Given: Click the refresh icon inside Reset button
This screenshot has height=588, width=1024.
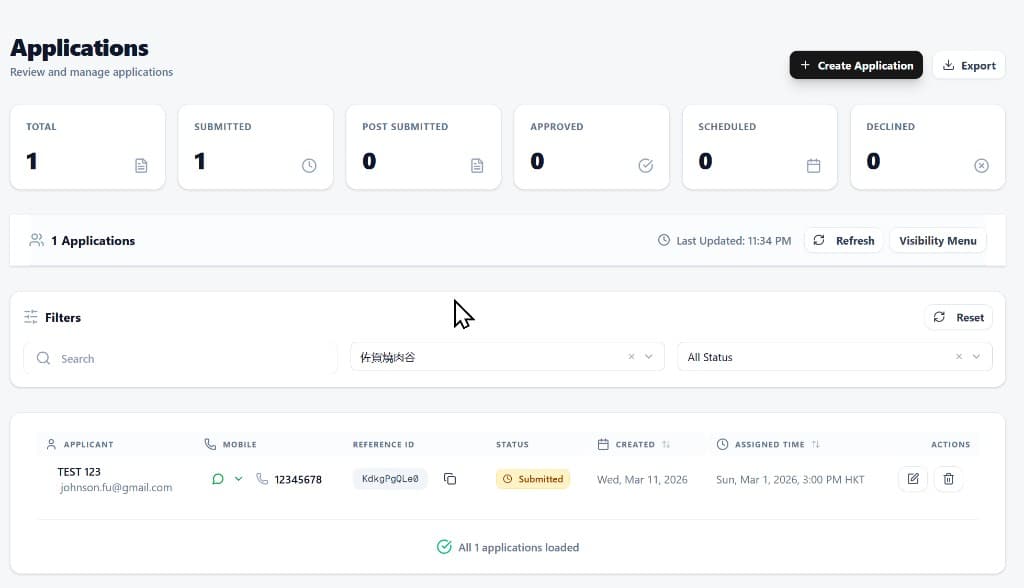Looking at the screenshot, I should point(939,317).
